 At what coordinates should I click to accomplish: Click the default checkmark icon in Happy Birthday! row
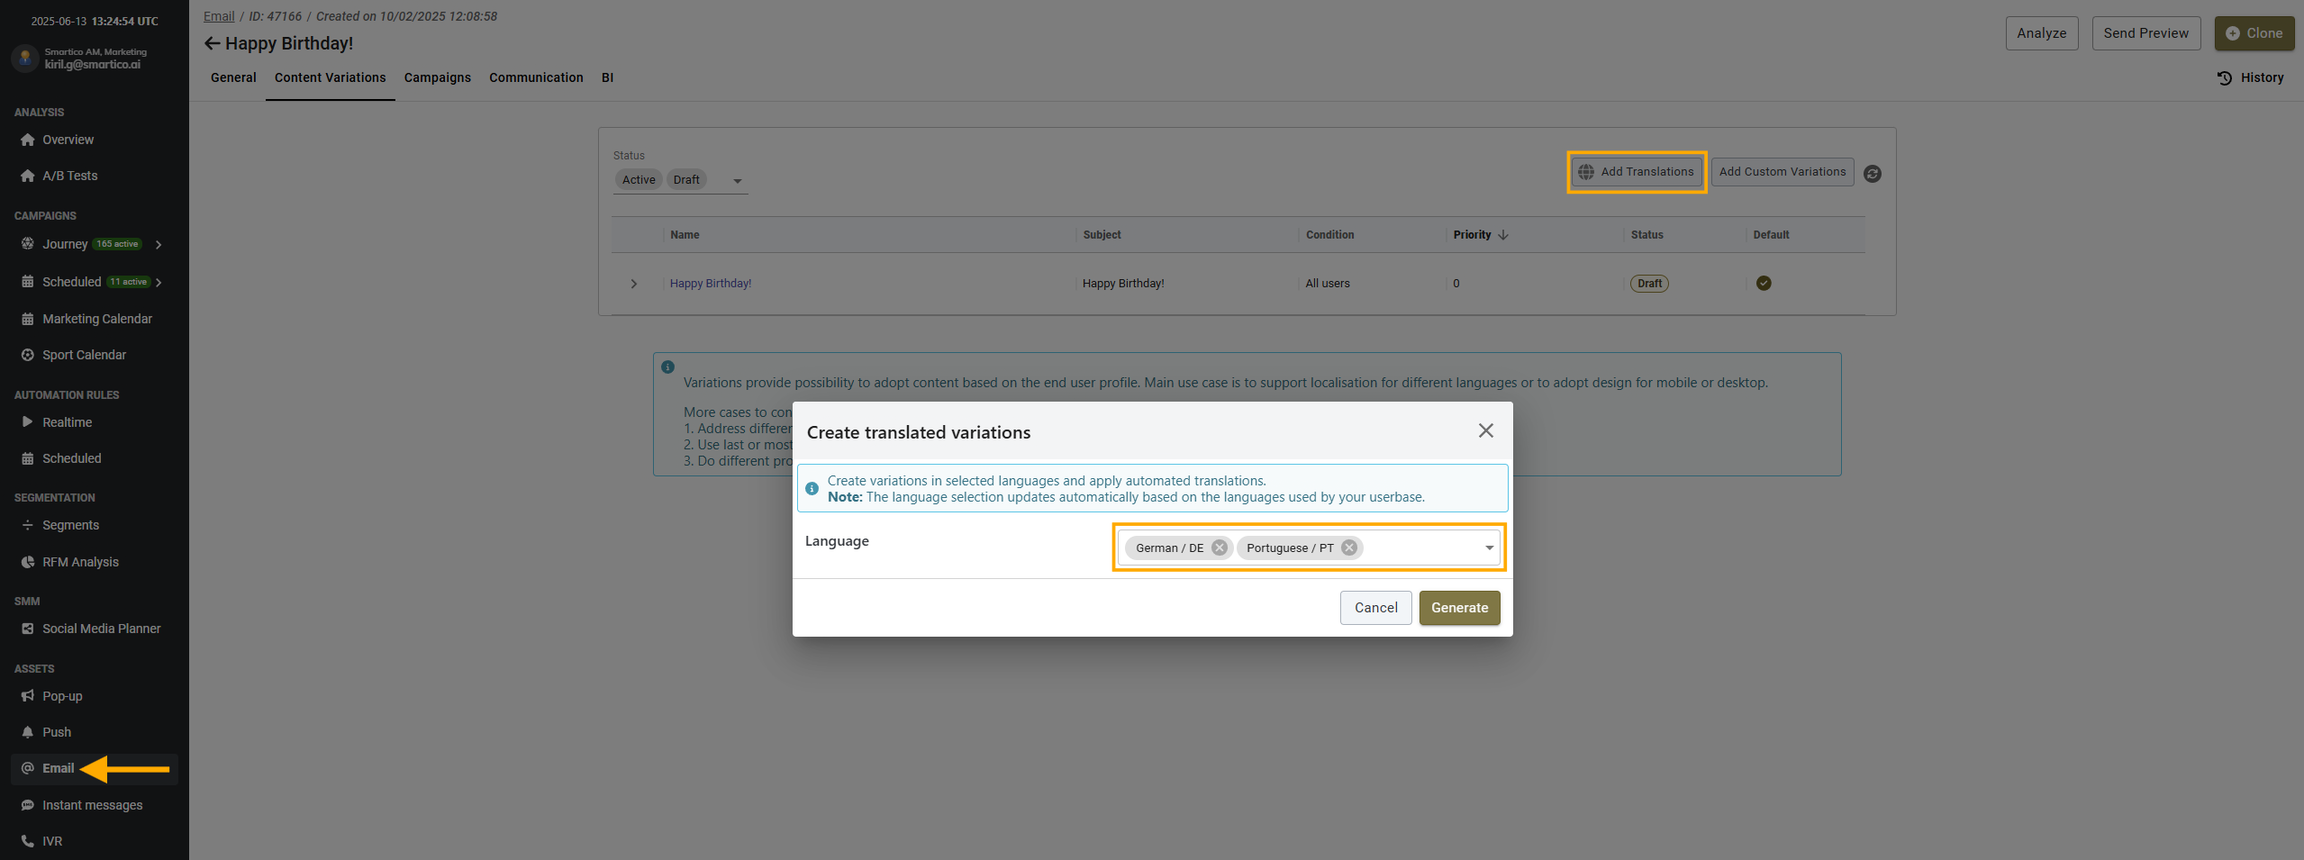coord(1763,283)
